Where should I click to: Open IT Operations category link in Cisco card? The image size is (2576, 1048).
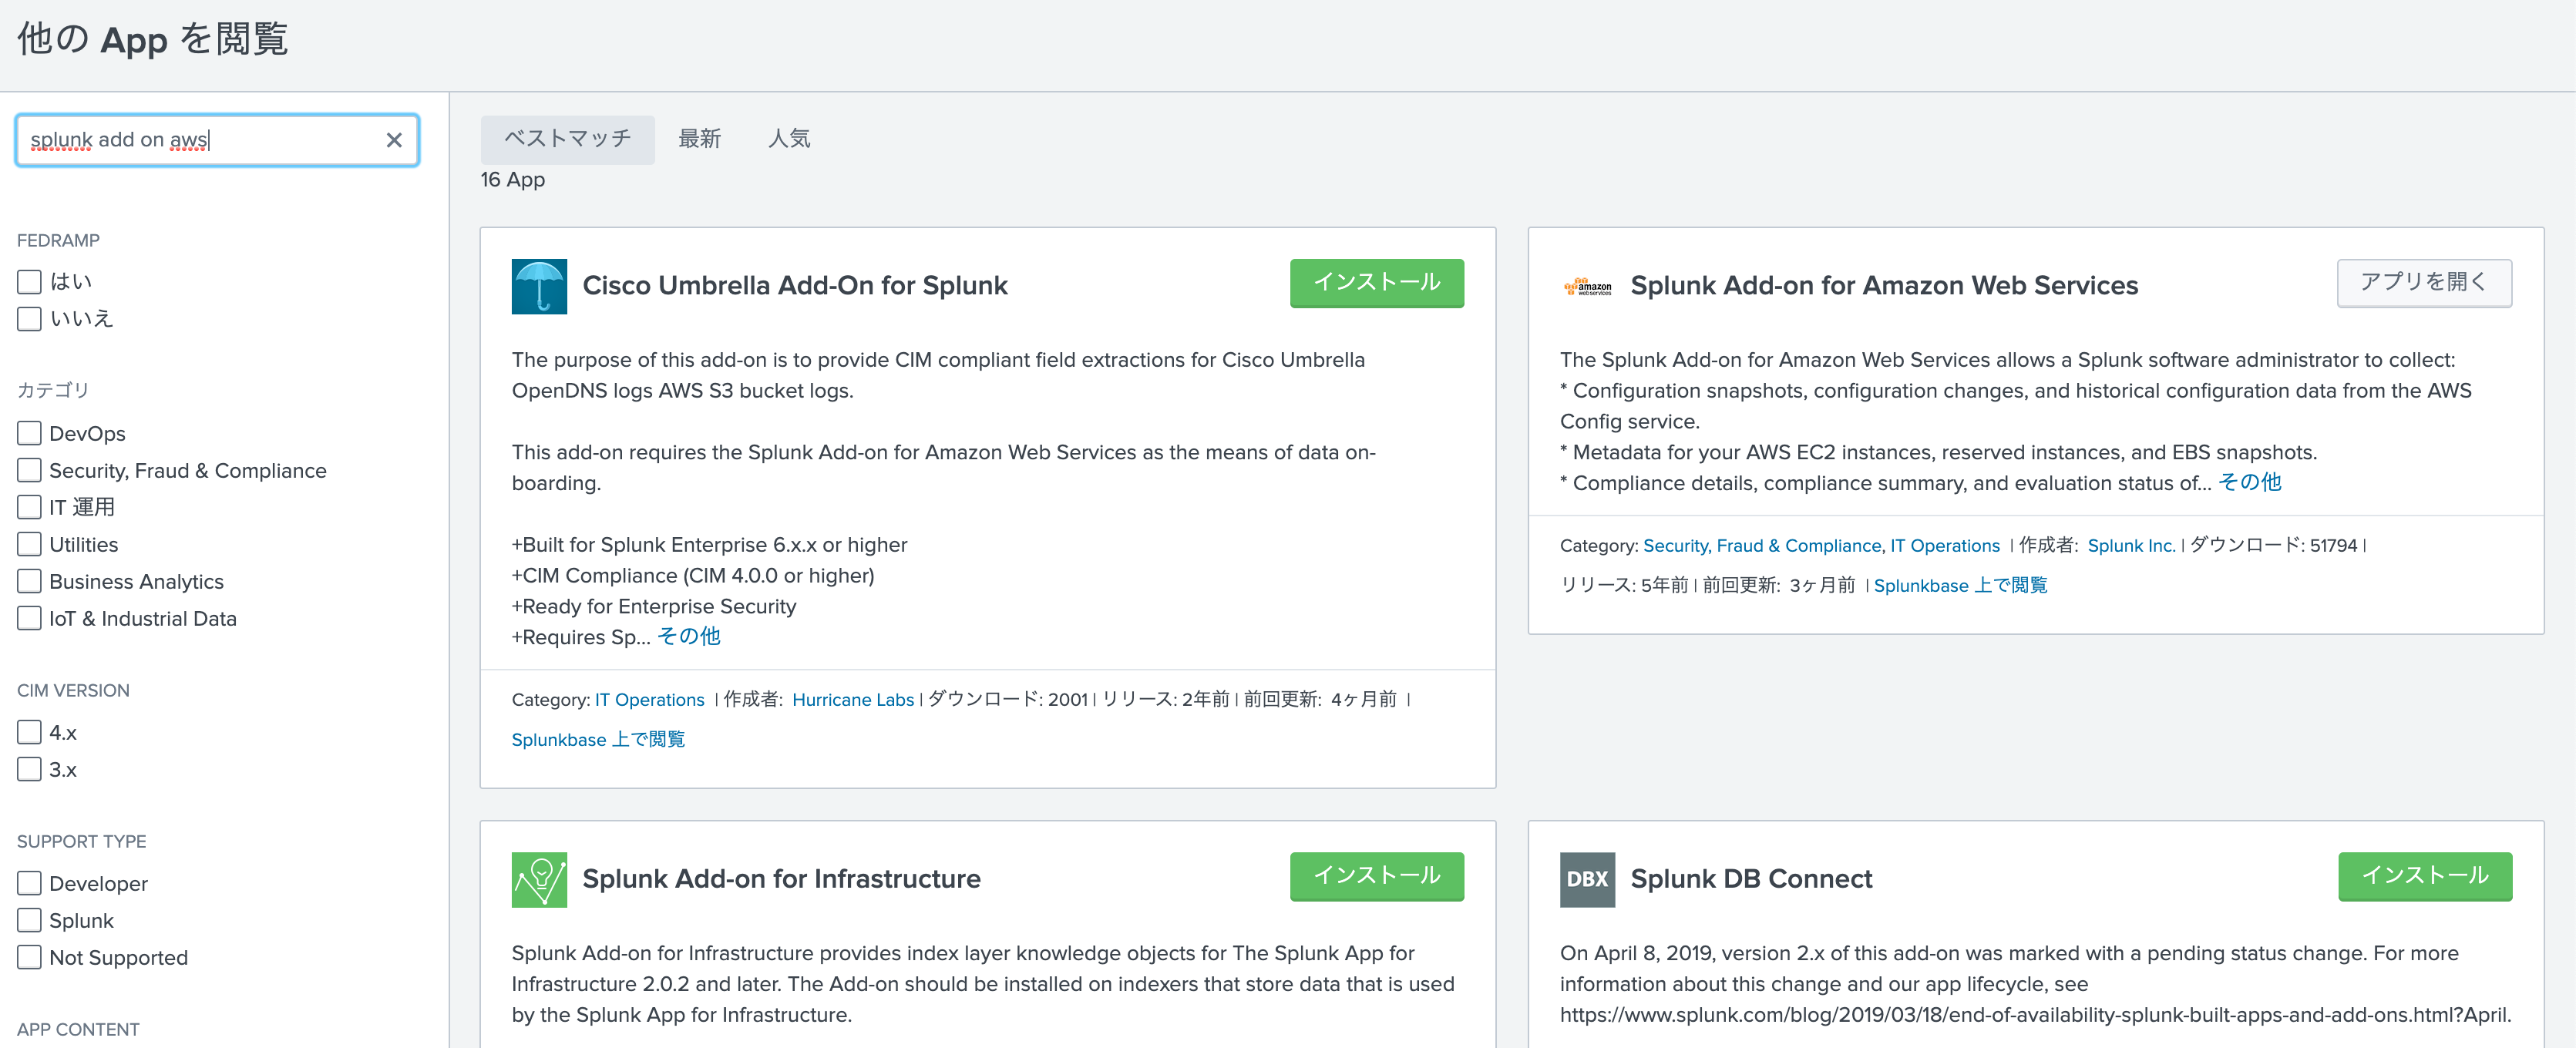(649, 700)
